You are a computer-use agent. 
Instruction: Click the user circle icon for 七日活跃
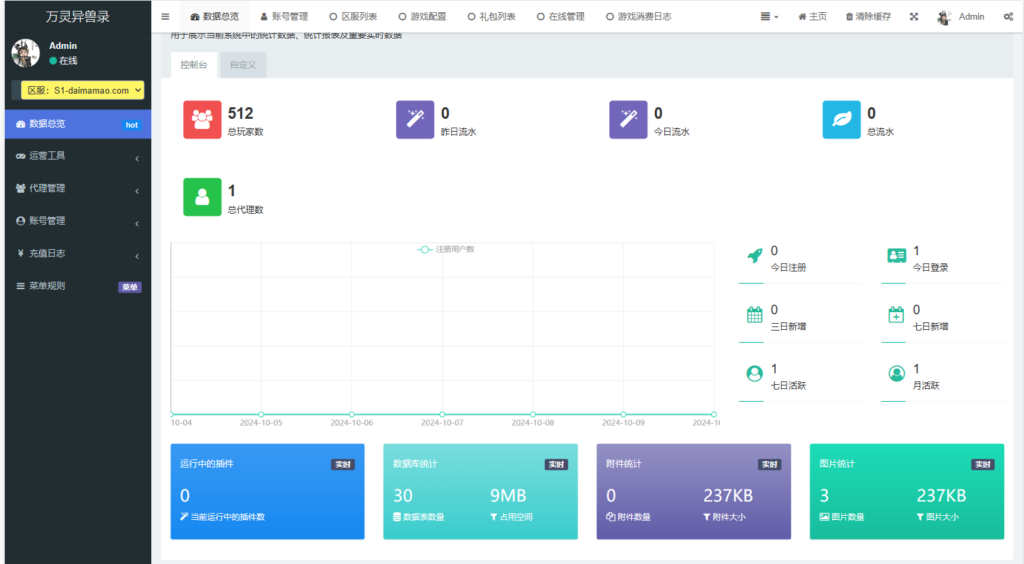pos(754,373)
